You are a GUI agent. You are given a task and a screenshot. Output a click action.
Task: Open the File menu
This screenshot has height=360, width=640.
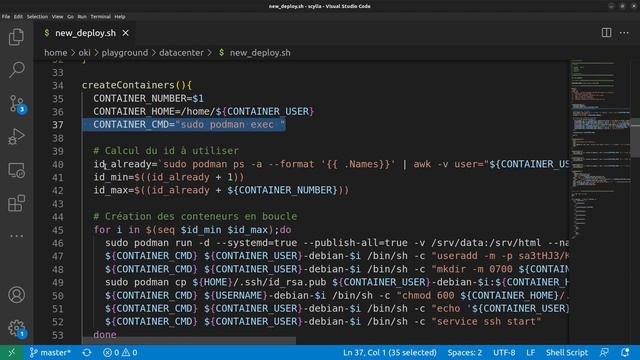click(x=6, y=17)
